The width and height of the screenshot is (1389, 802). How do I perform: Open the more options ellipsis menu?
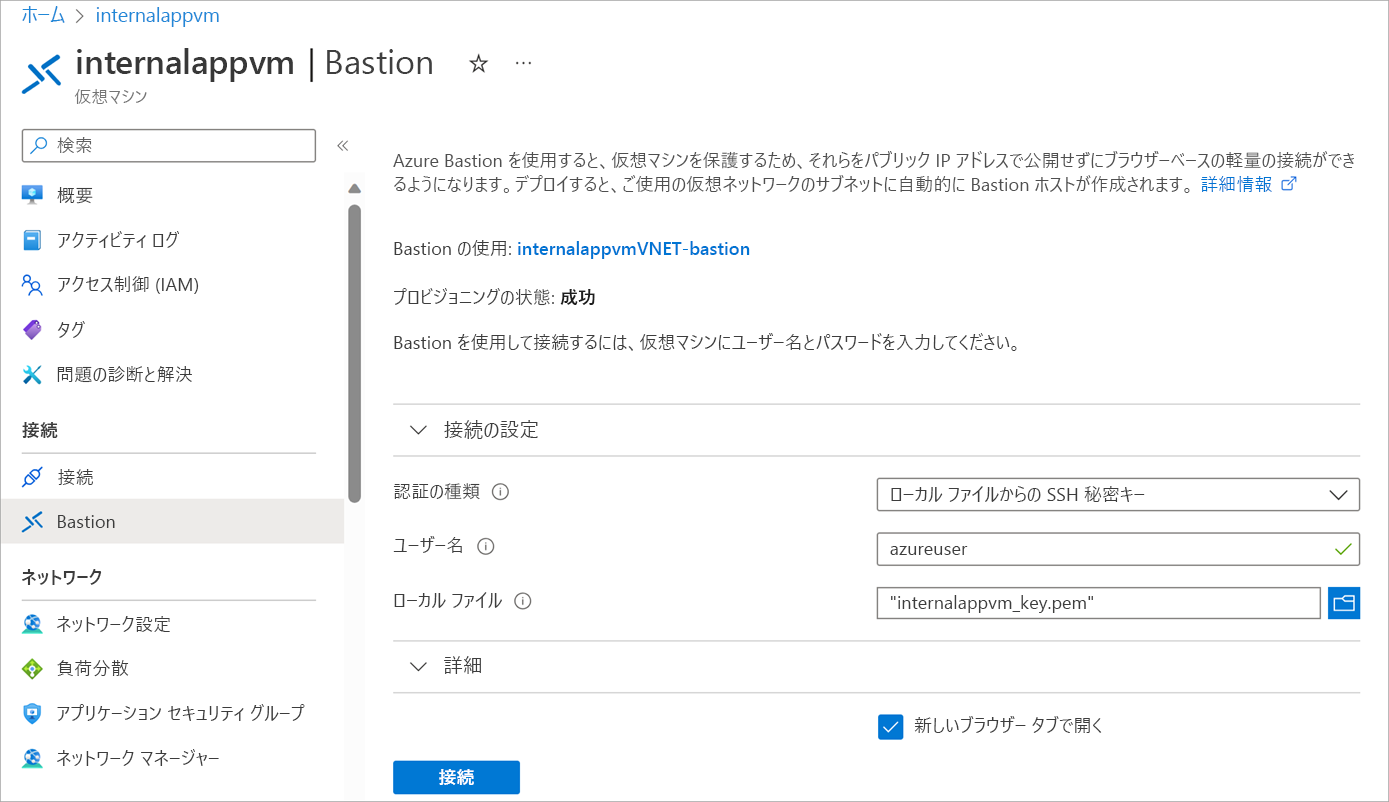[x=523, y=63]
